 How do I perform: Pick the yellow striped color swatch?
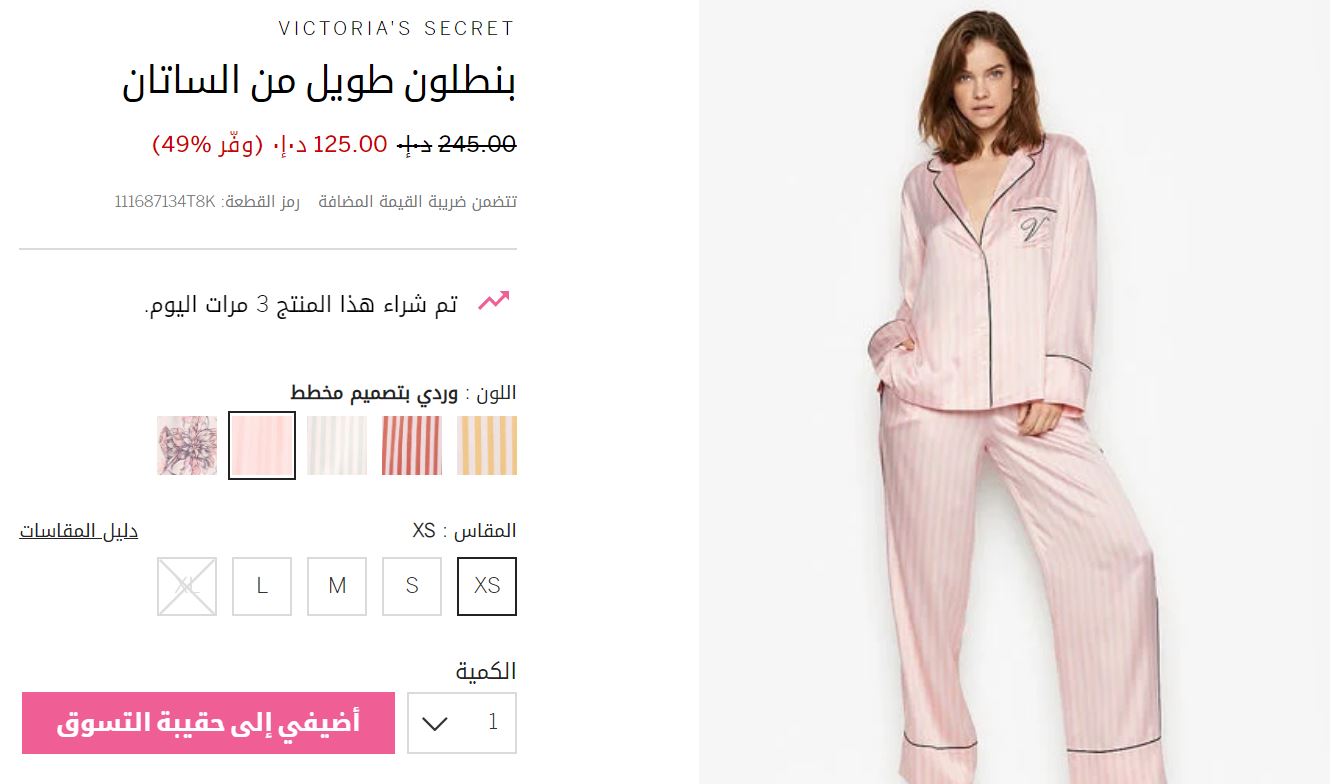click(487, 446)
